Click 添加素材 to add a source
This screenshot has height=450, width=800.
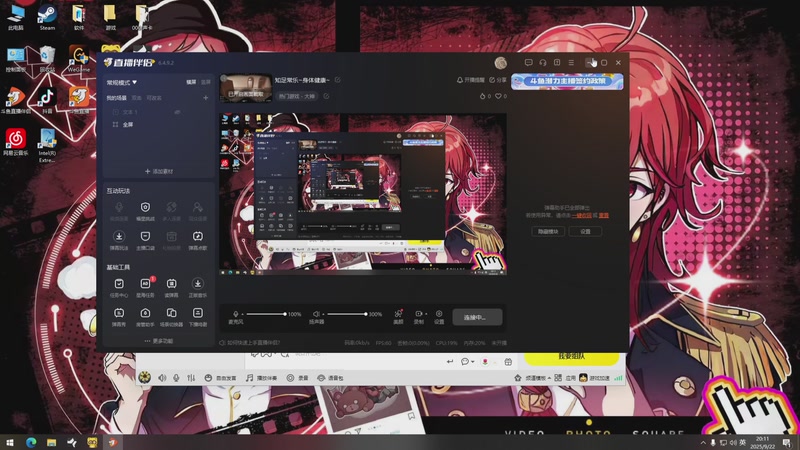(x=159, y=171)
